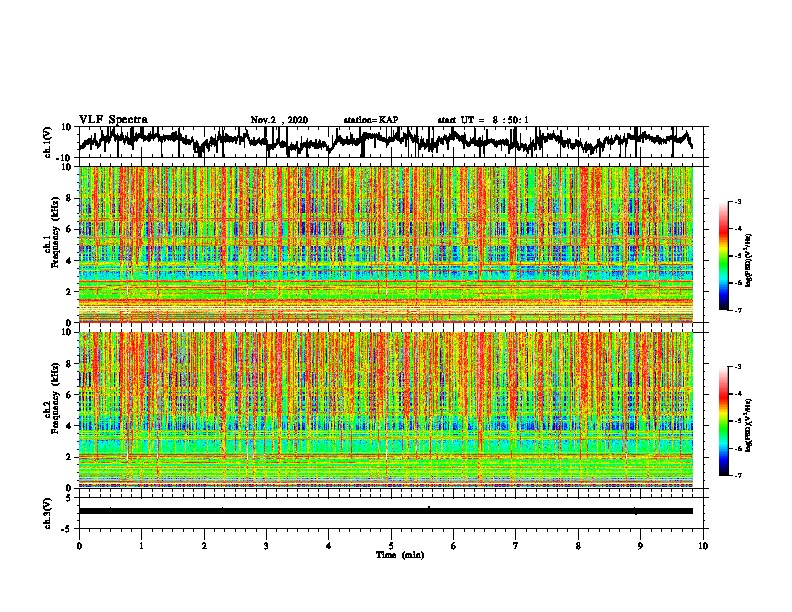Click the "9" time axis tick label
Viewport: 792px width, 612px height.
point(640,546)
